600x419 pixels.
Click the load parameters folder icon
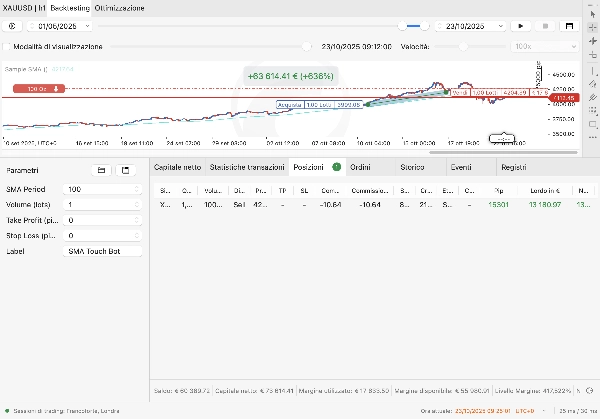click(x=101, y=171)
